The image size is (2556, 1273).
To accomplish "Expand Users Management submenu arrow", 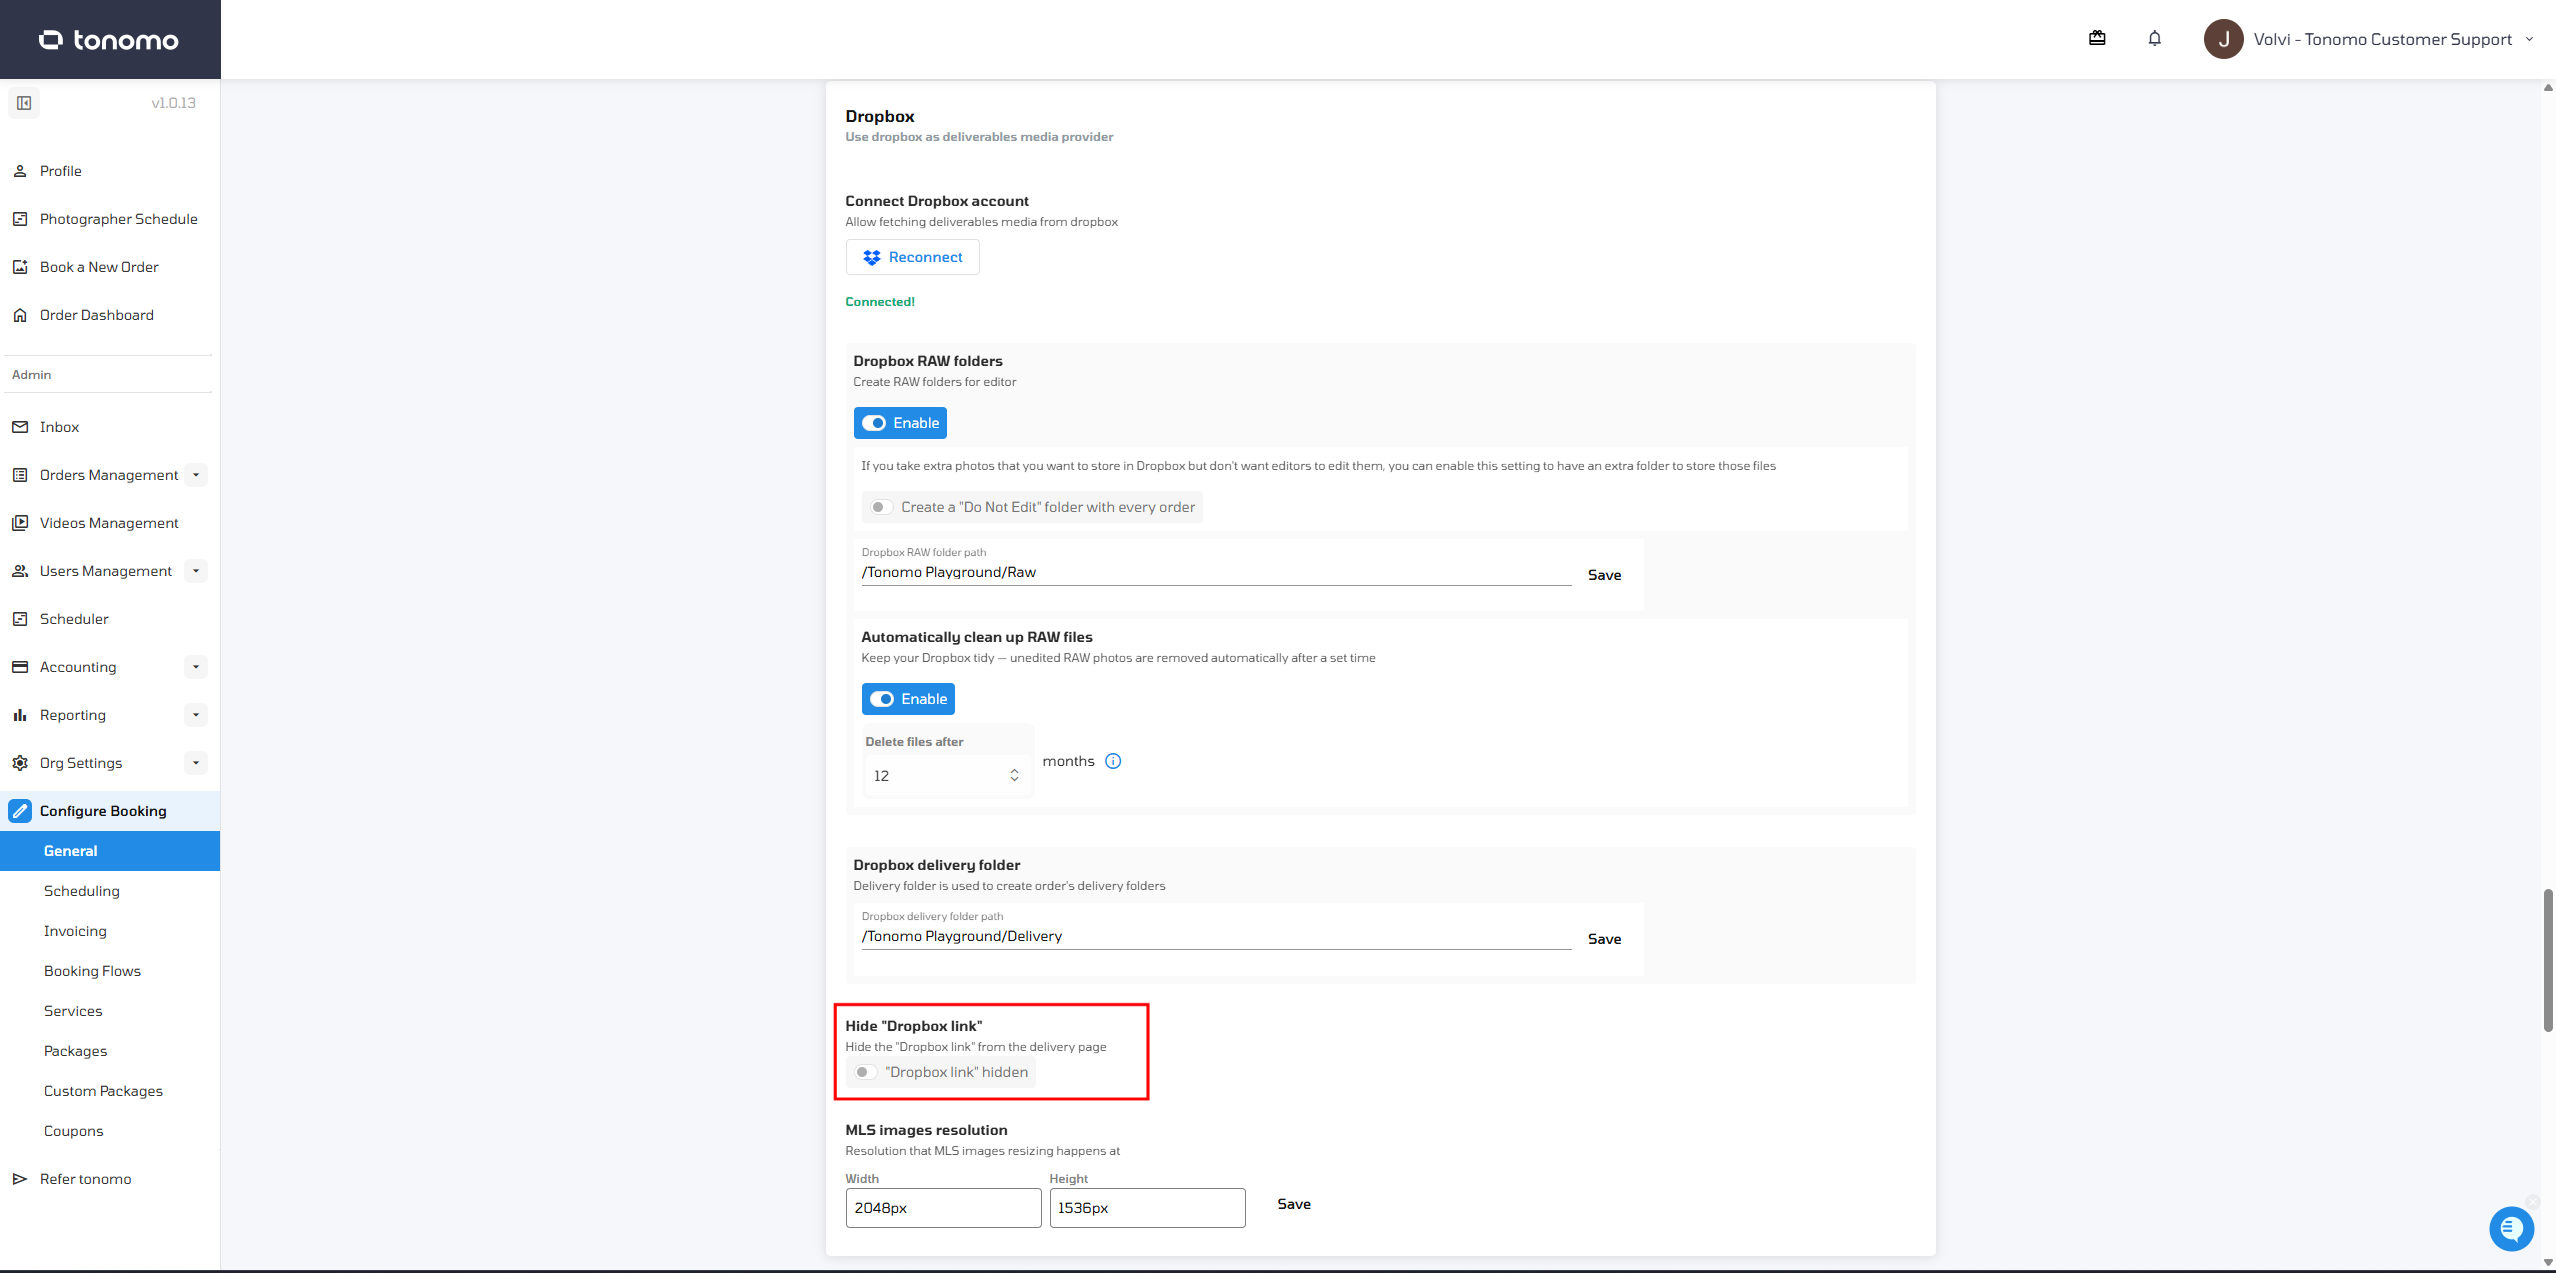I will [196, 571].
